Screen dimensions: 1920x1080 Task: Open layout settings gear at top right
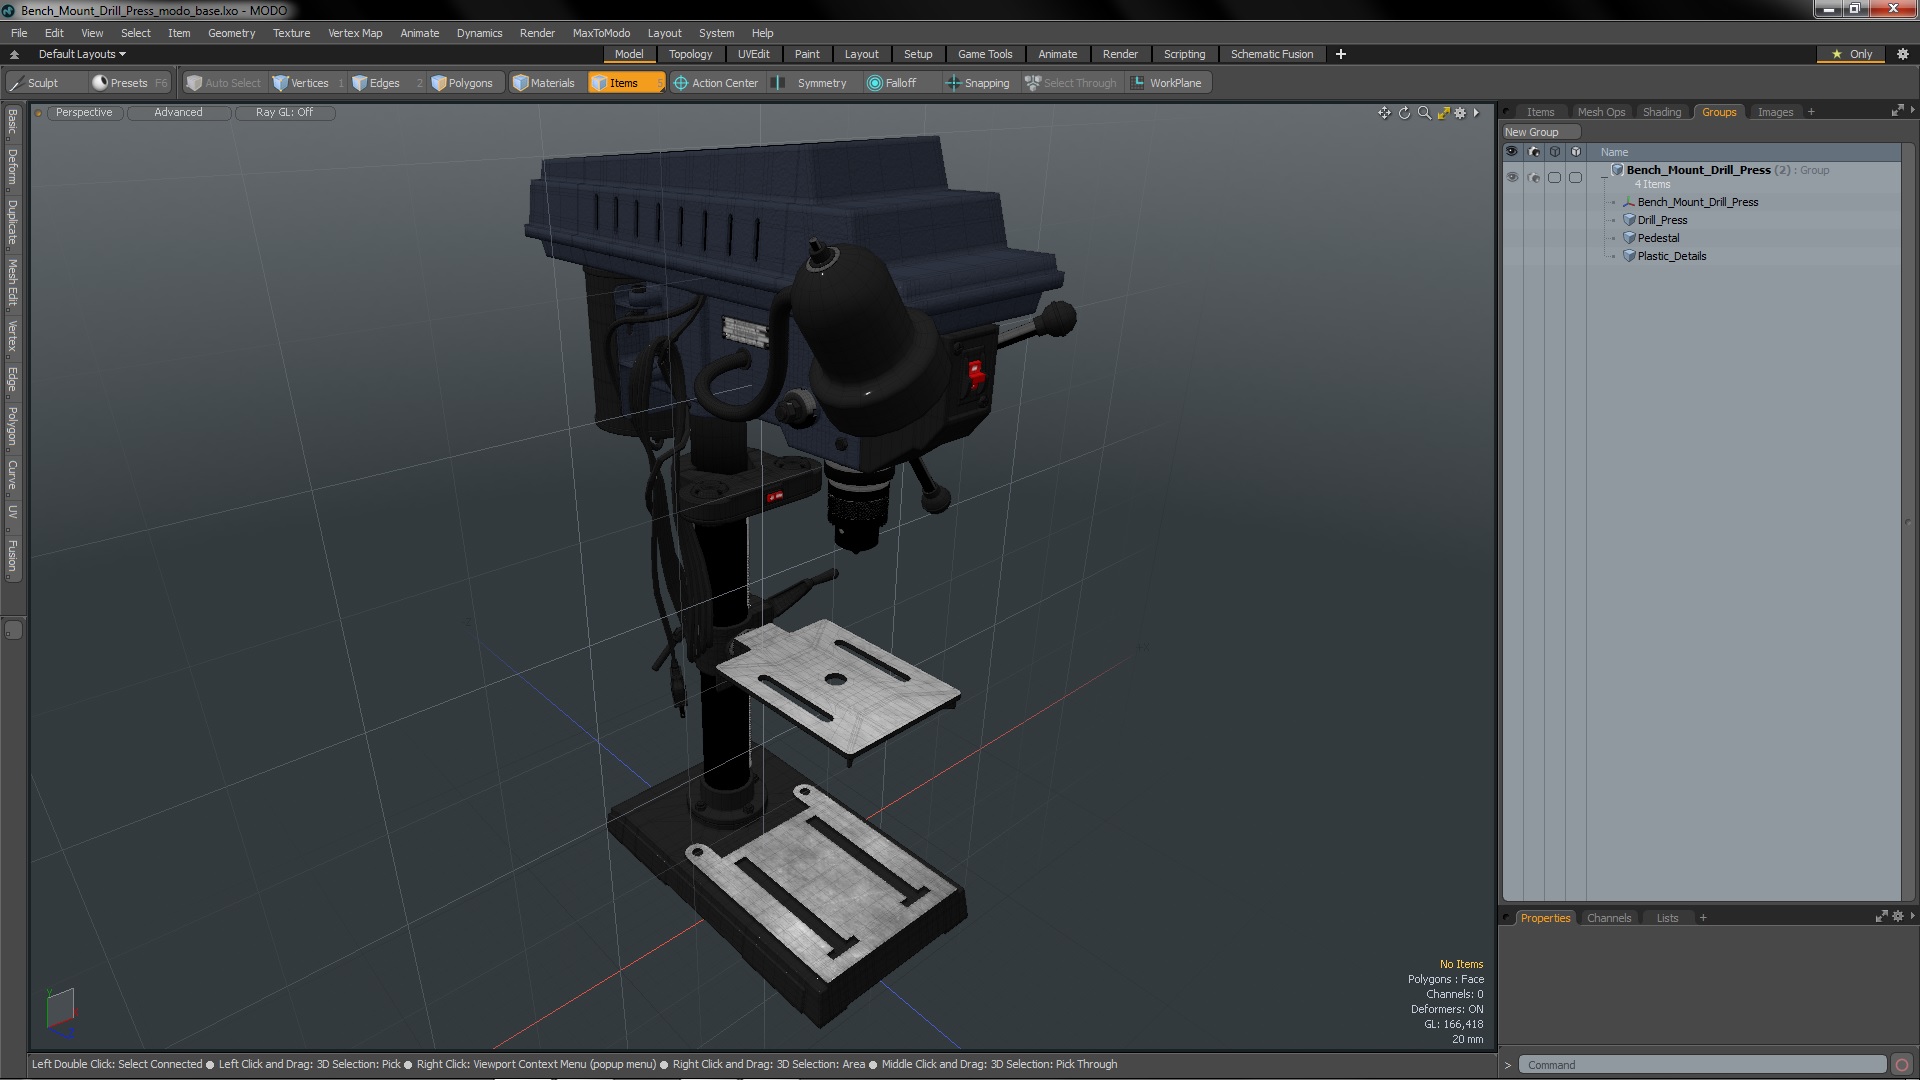[1902, 54]
